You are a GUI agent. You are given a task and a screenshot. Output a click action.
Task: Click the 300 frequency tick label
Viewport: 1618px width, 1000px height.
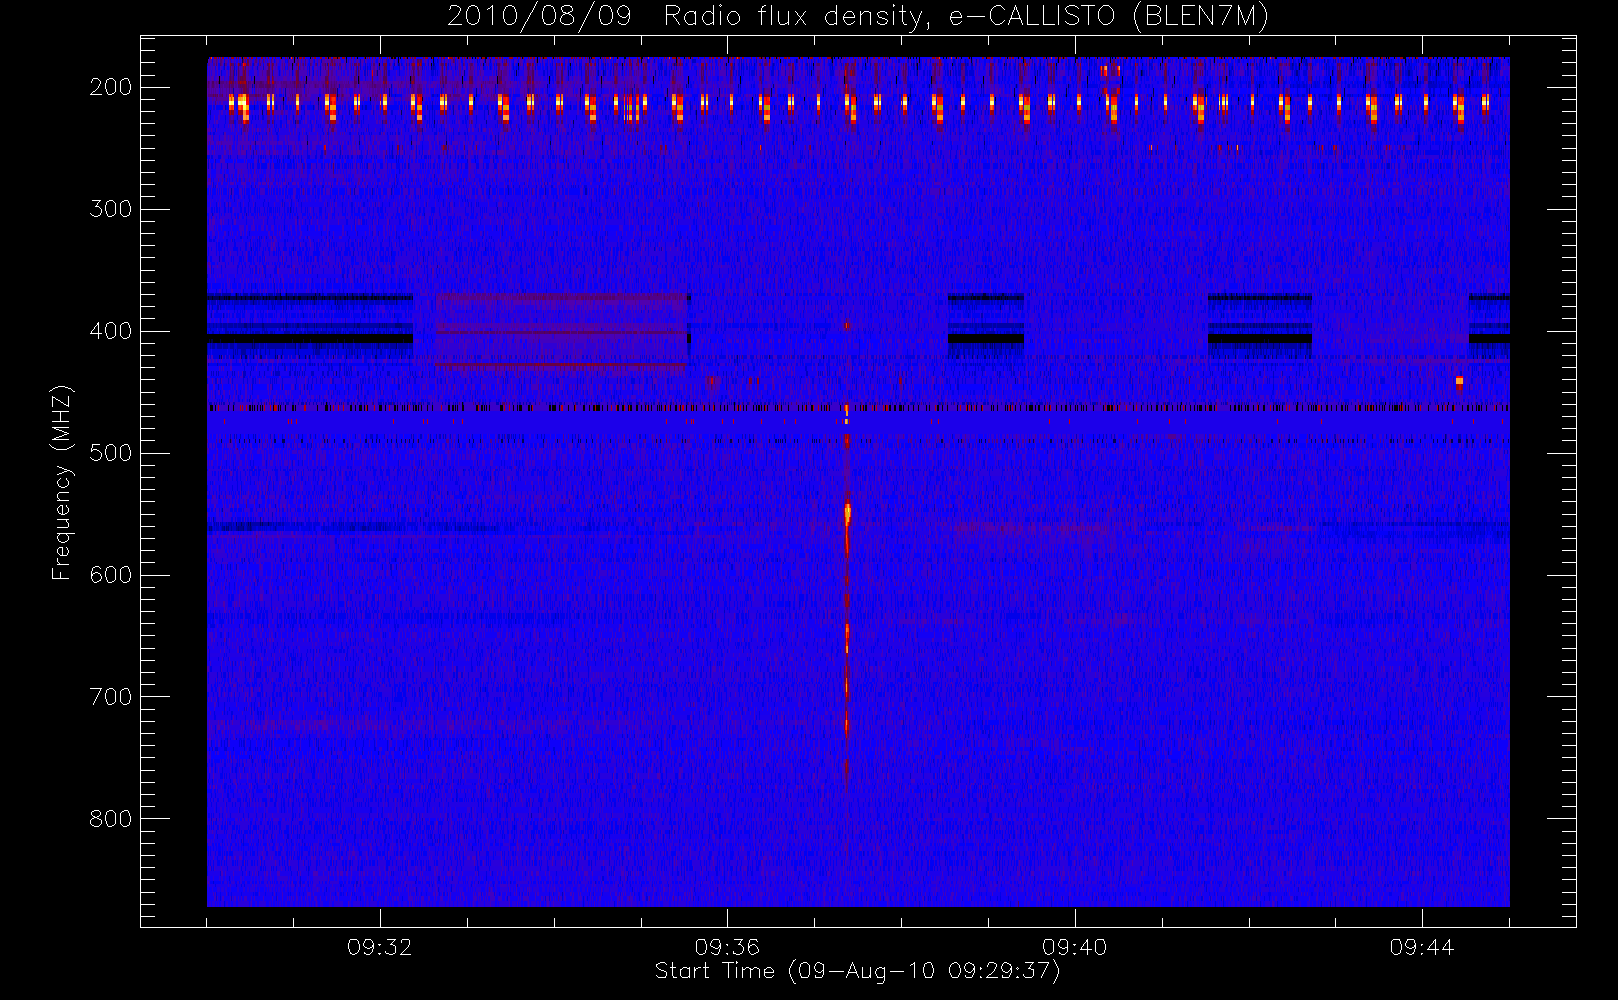(111, 209)
